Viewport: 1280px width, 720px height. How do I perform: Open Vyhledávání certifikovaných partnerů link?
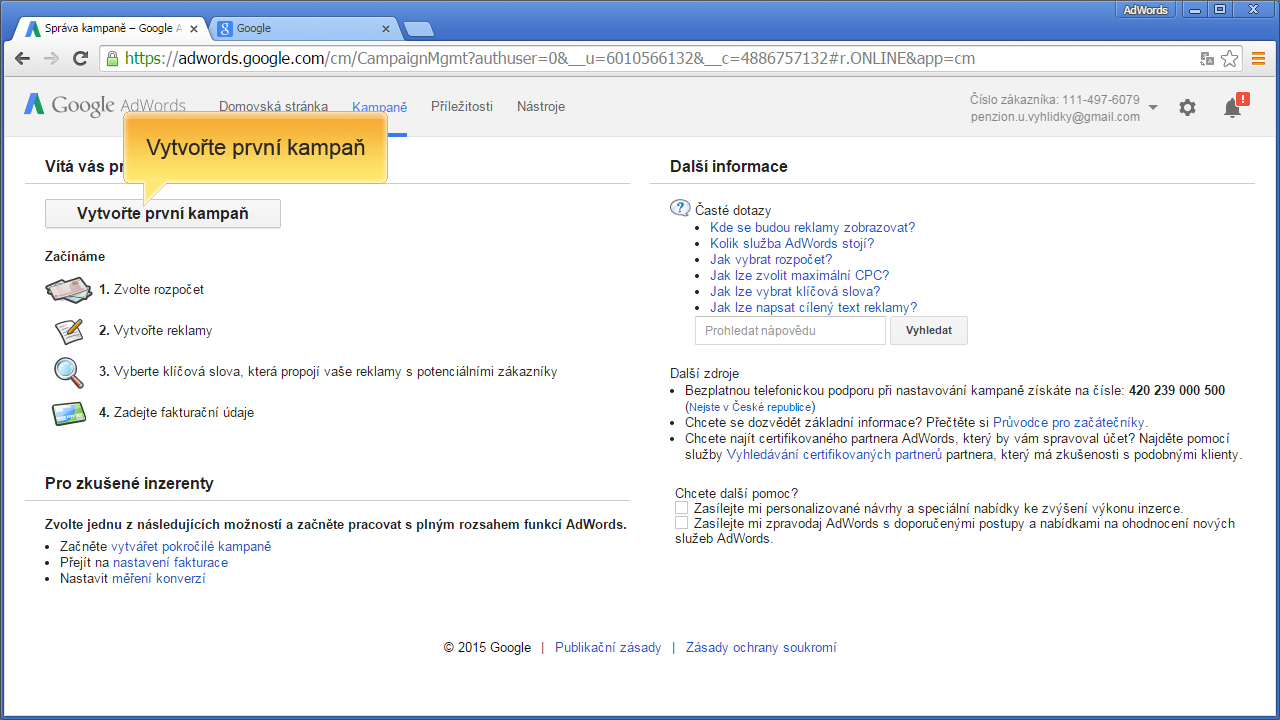click(834, 454)
